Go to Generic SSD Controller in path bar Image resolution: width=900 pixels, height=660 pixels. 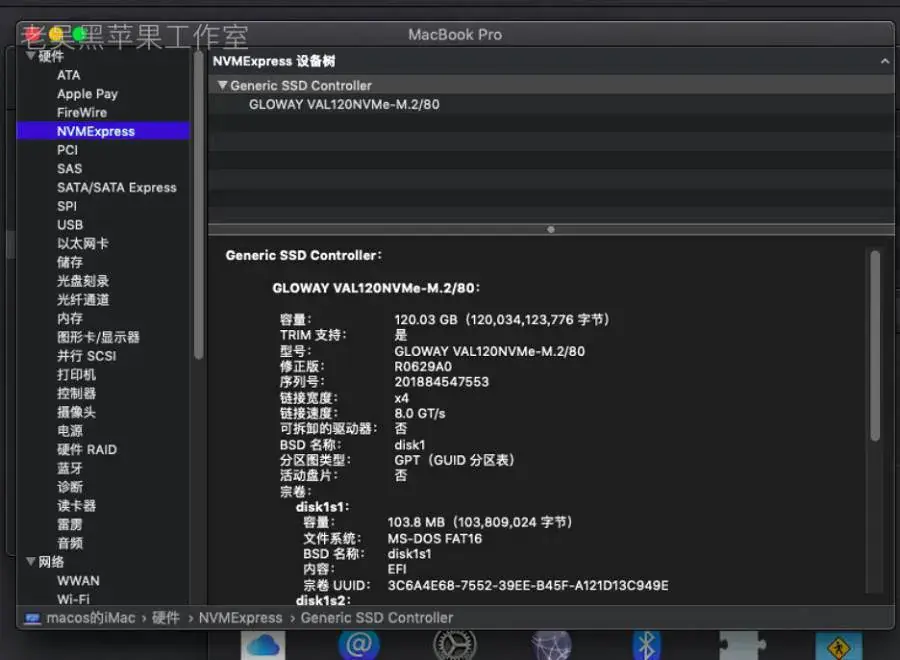(x=377, y=618)
